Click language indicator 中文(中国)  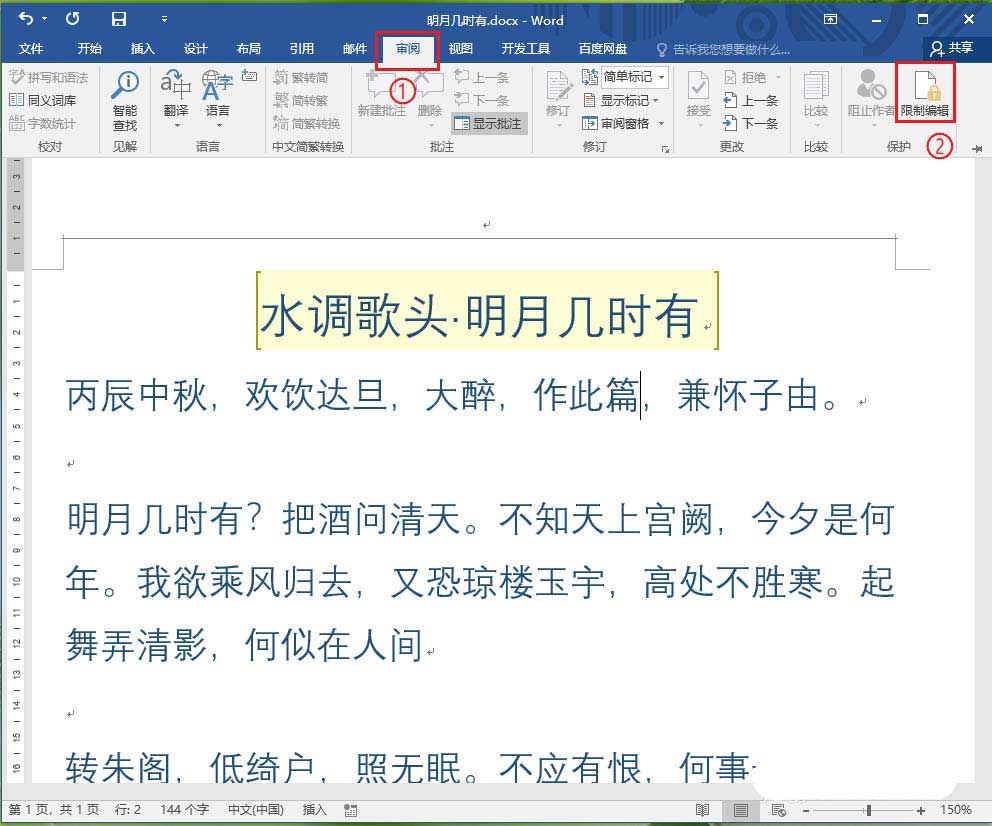(256, 810)
